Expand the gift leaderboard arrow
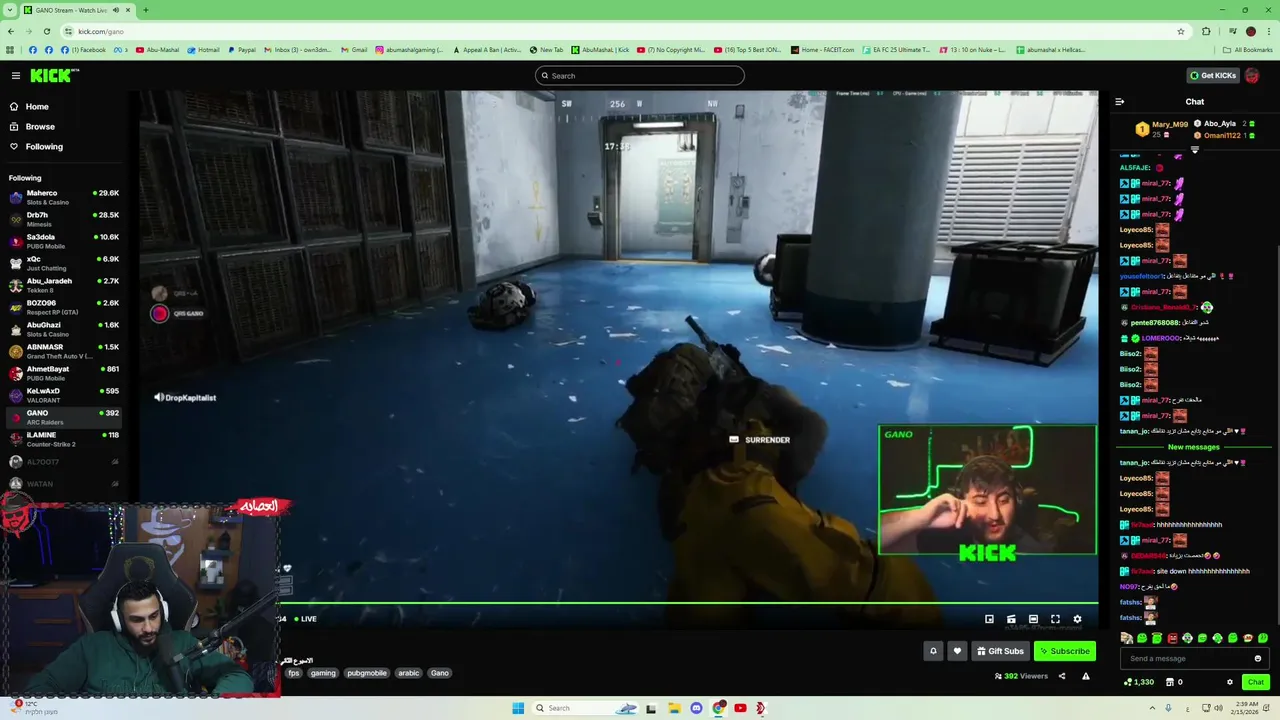 coord(1194,149)
